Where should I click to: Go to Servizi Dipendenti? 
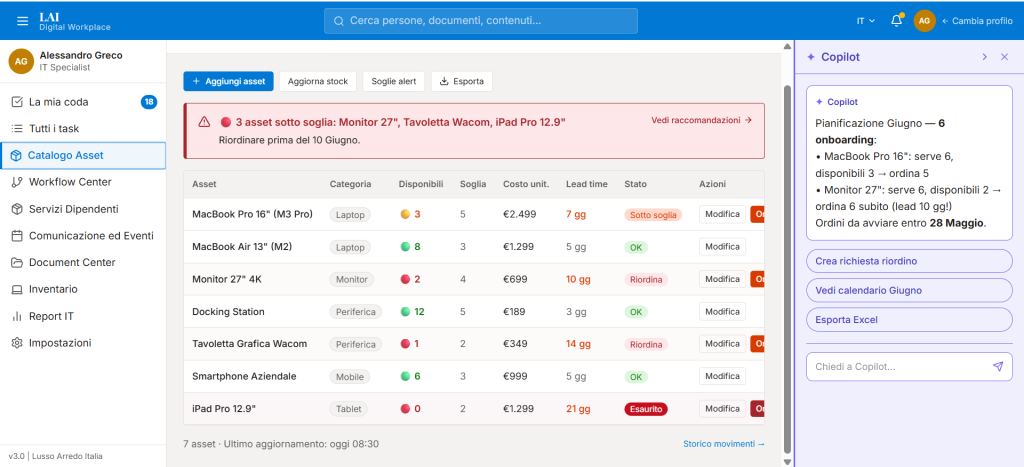pyautogui.click(x=83, y=209)
